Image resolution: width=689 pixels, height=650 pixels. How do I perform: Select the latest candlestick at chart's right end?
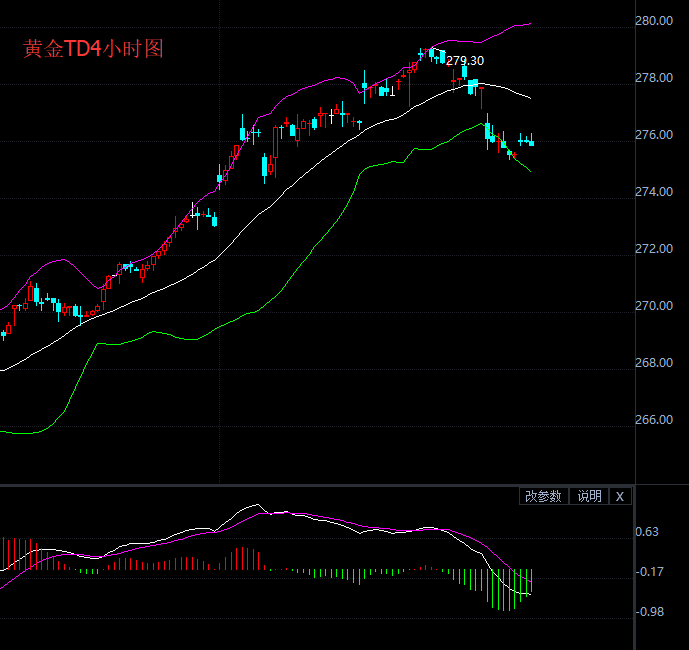pos(531,142)
